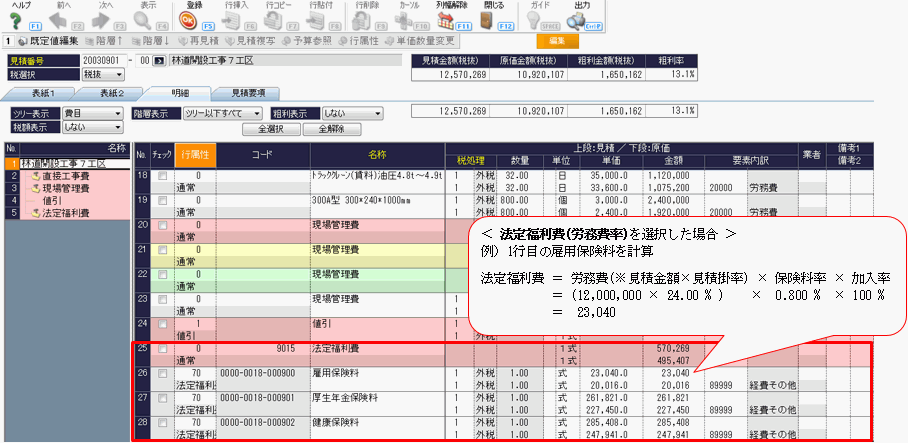The height and width of the screenshot is (443, 908).
Task: Click the 全選択 select-all button
Action: 271,129
